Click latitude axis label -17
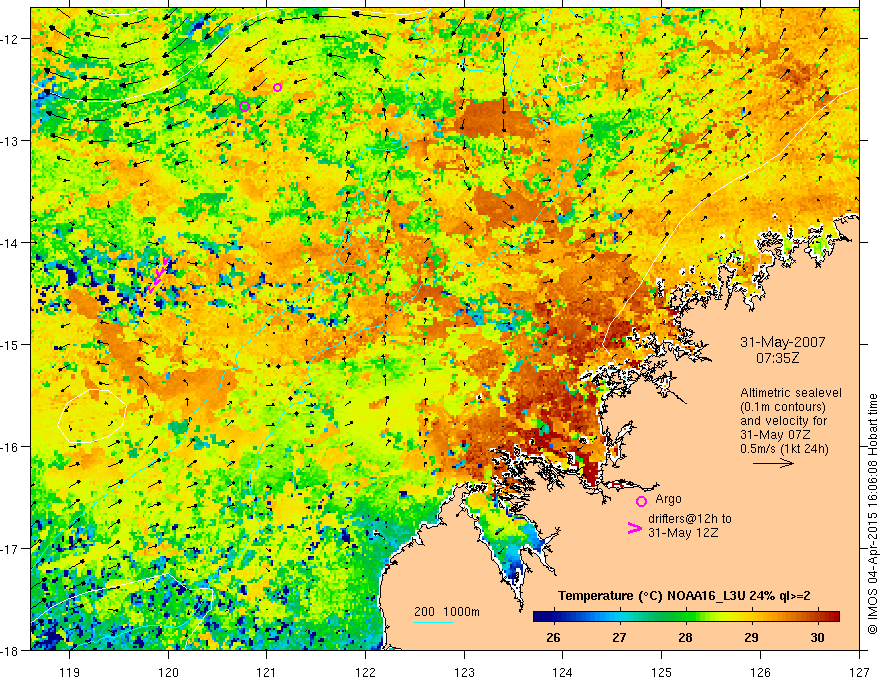880x680 pixels. click(11, 548)
